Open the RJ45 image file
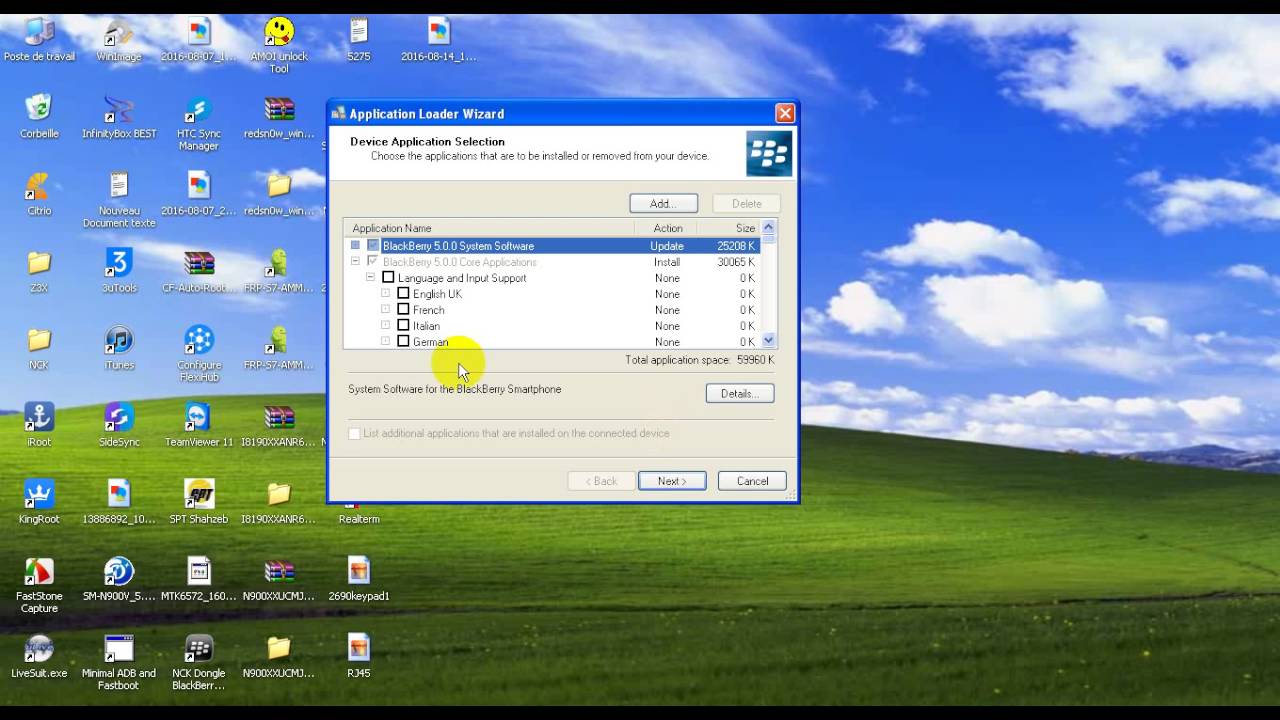This screenshot has width=1280, height=720. coord(359,656)
